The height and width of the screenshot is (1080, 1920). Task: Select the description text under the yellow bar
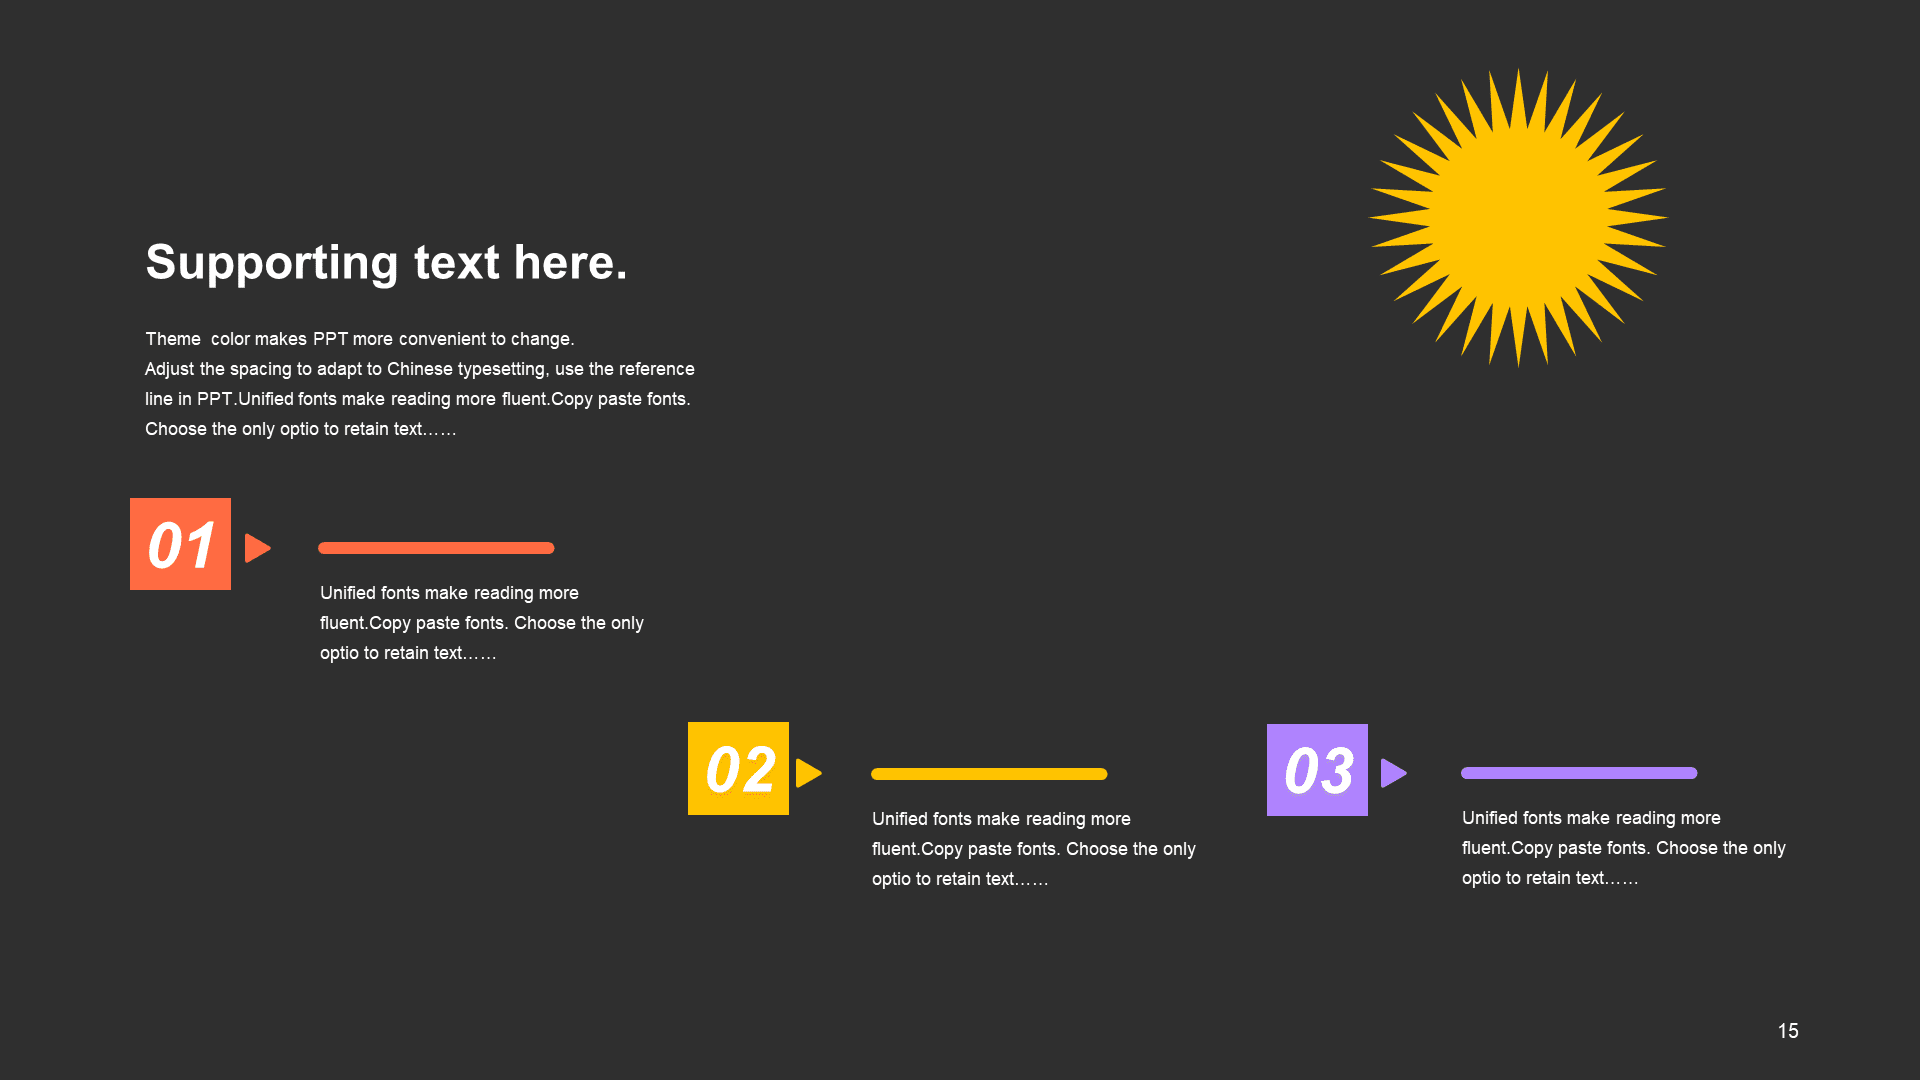point(1034,849)
